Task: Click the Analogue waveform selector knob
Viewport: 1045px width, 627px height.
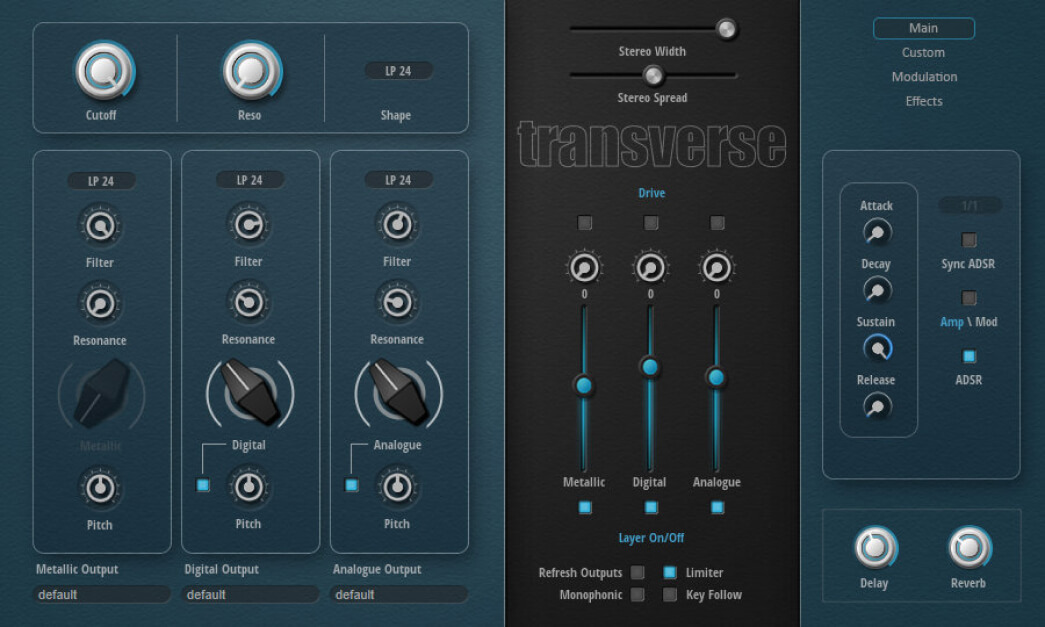Action: tap(399, 393)
